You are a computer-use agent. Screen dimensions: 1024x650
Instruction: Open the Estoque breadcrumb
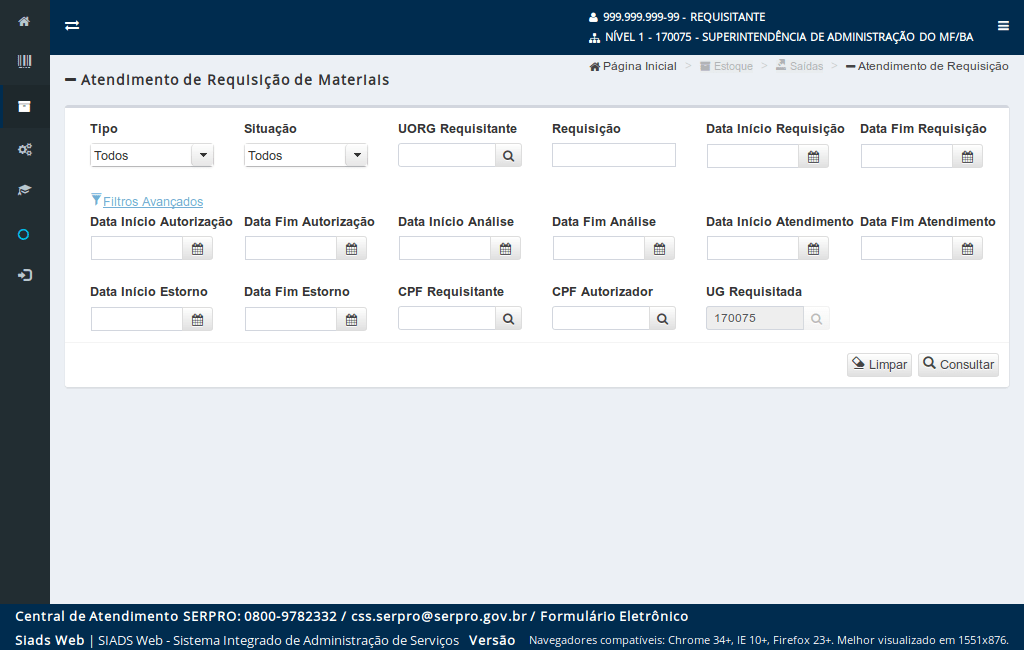tap(726, 66)
